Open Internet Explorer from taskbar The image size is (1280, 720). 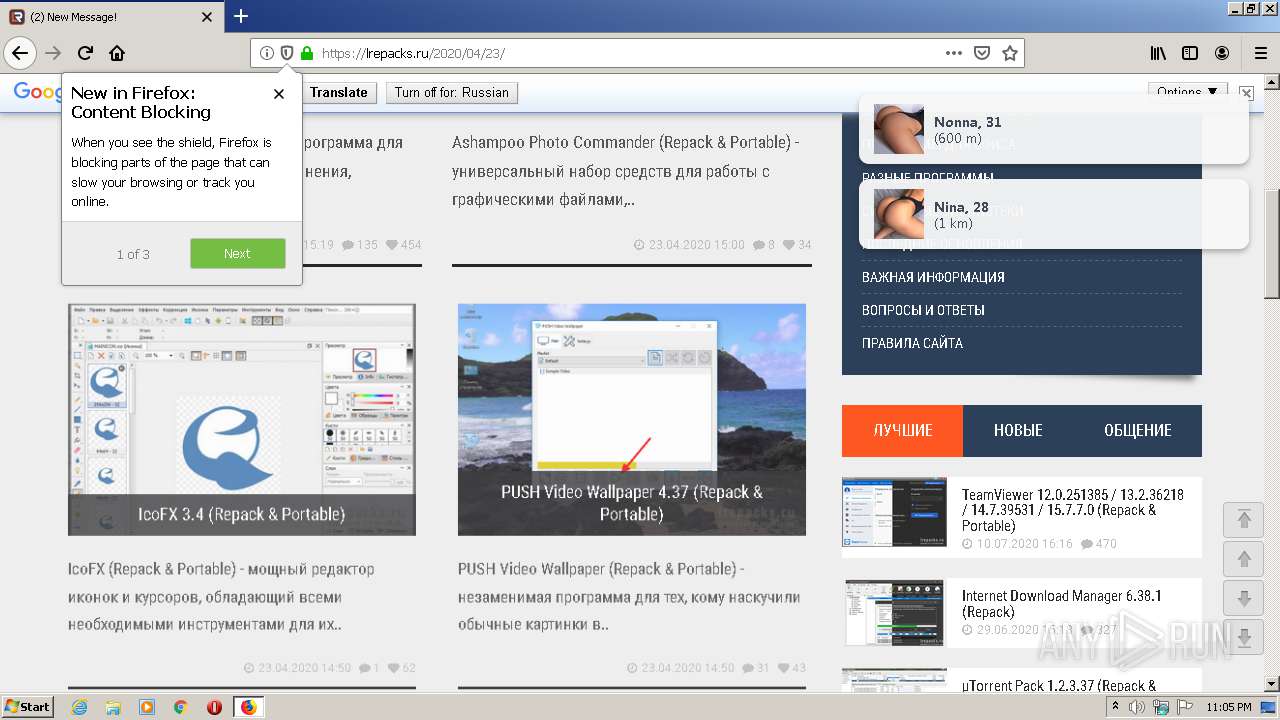[79, 707]
